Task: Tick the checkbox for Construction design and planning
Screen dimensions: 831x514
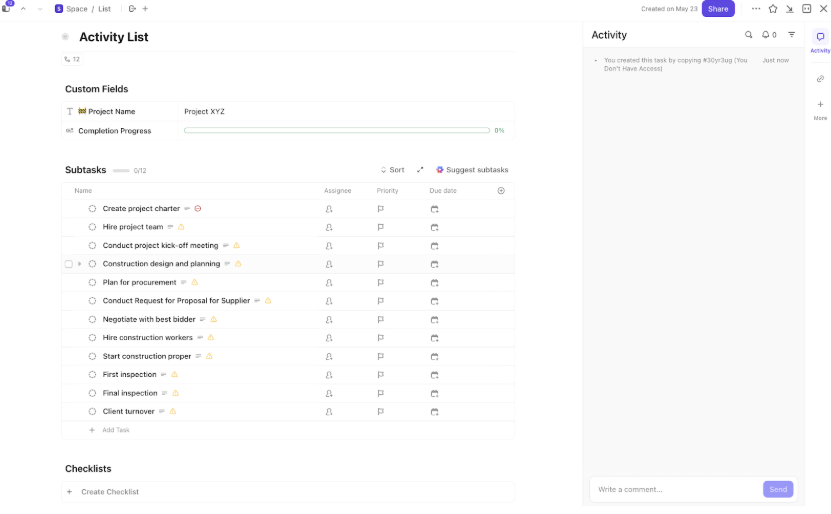Action: click(x=68, y=264)
